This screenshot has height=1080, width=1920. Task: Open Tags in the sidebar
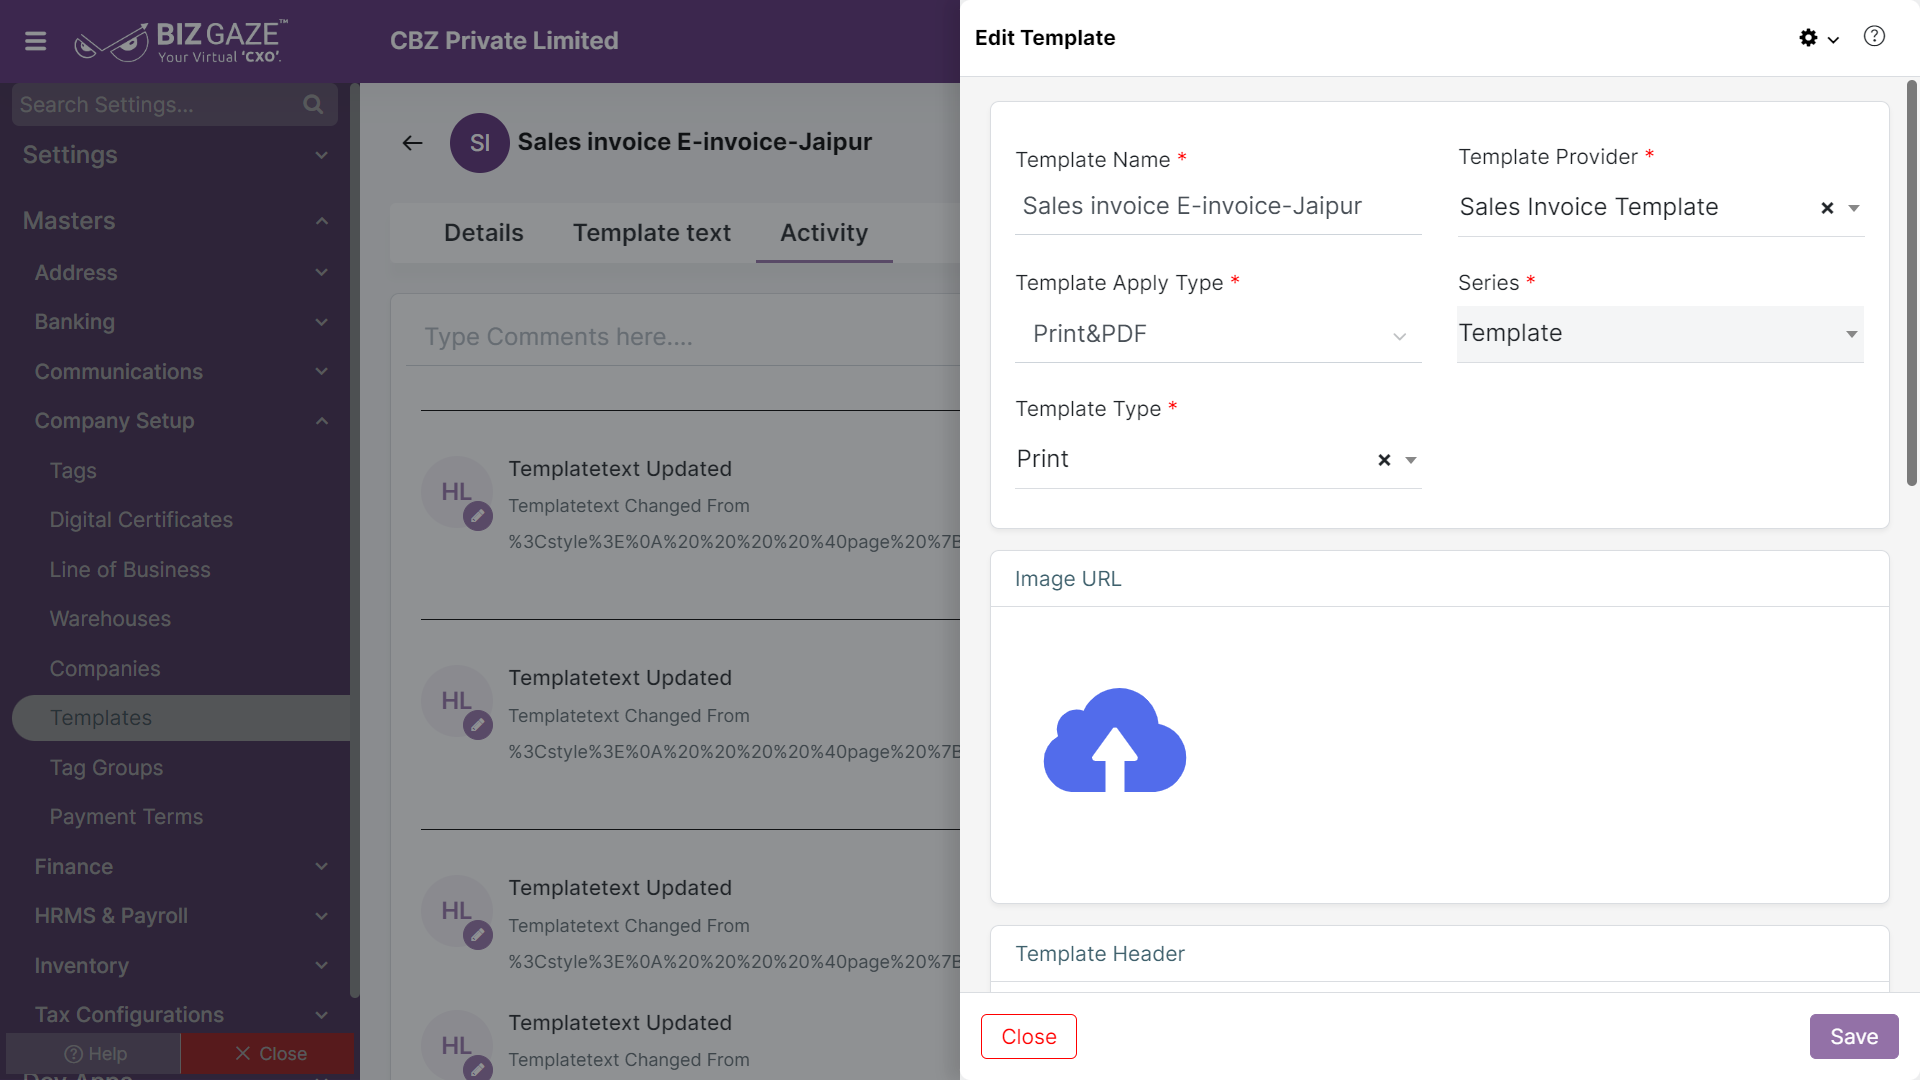coord(73,471)
